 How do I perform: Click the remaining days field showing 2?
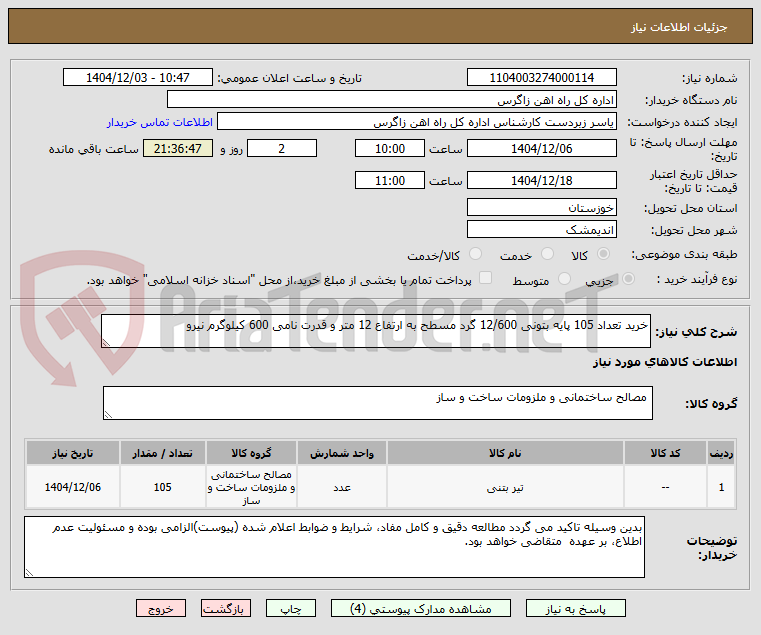pyautogui.click(x=282, y=148)
